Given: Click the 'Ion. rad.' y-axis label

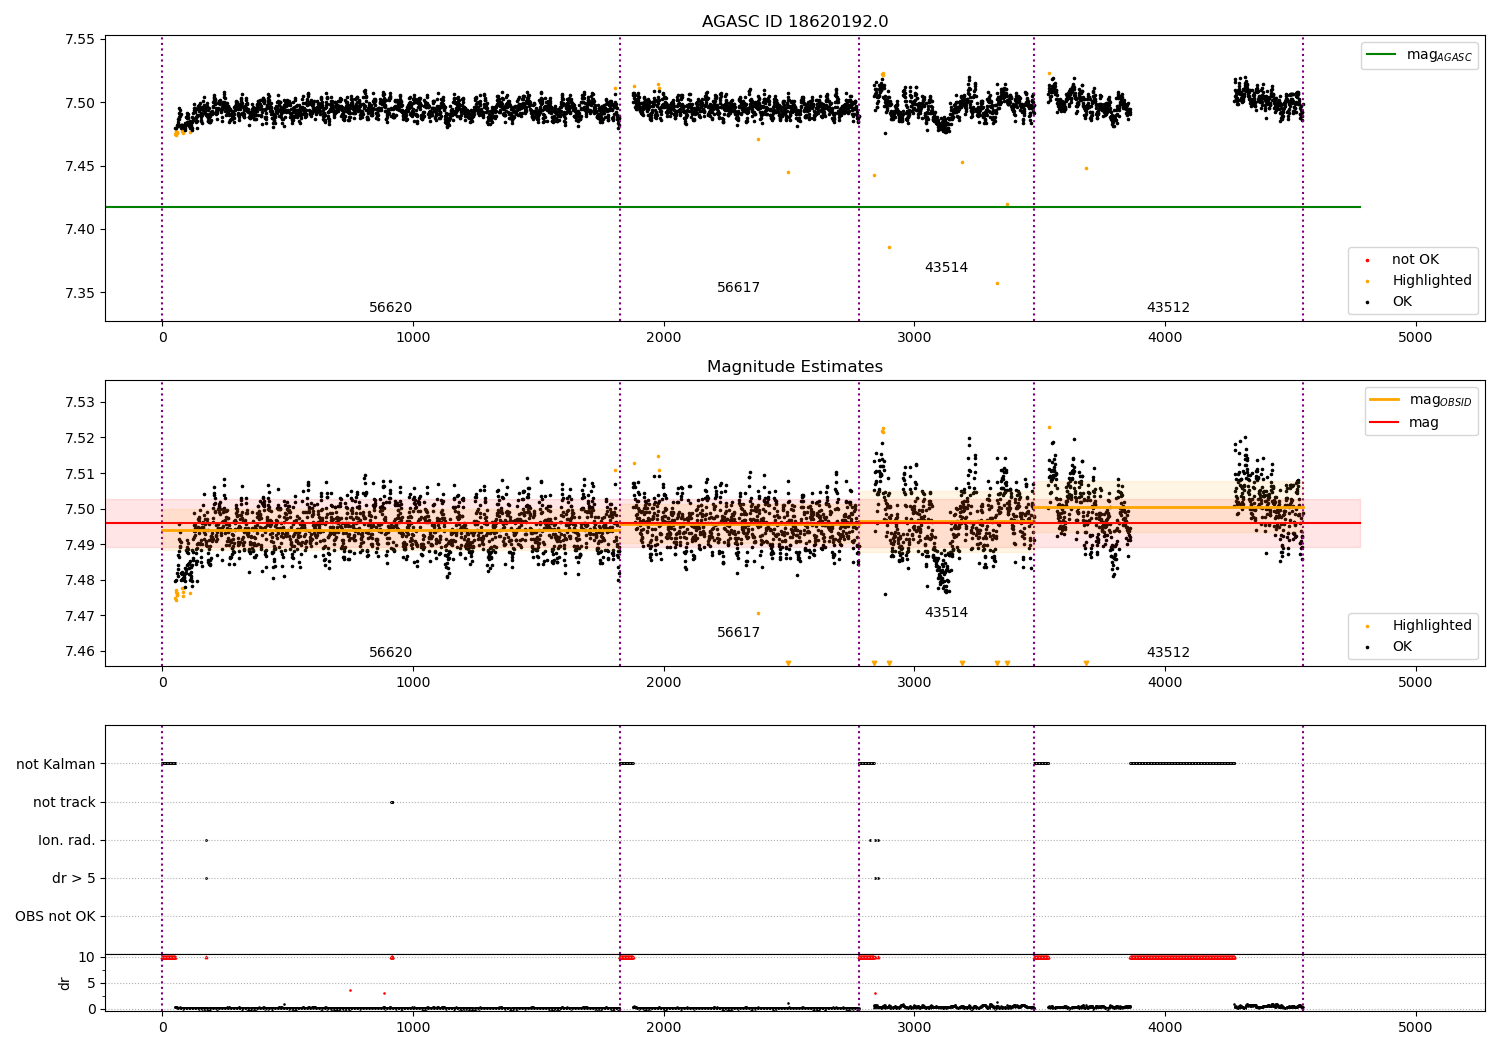Looking at the screenshot, I should point(67,840).
